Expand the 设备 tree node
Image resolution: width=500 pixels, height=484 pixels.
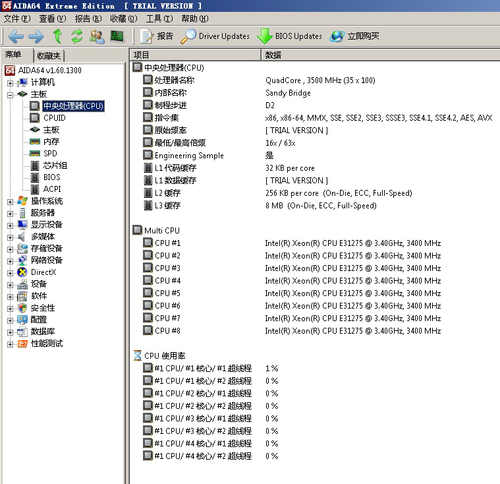pyautogui.click(x=10, y=285)
